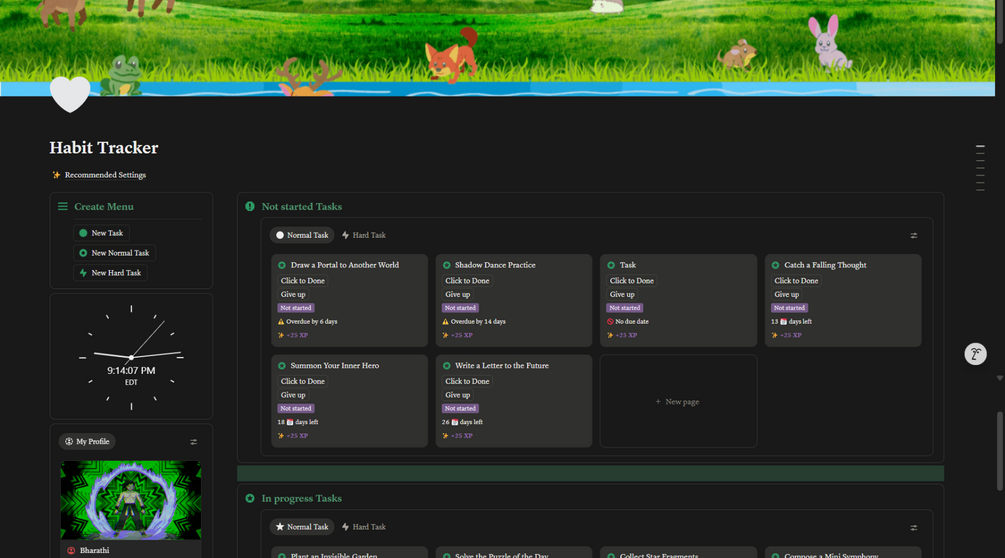Click to Done on Write a Letter to the Future

[467, 381]
